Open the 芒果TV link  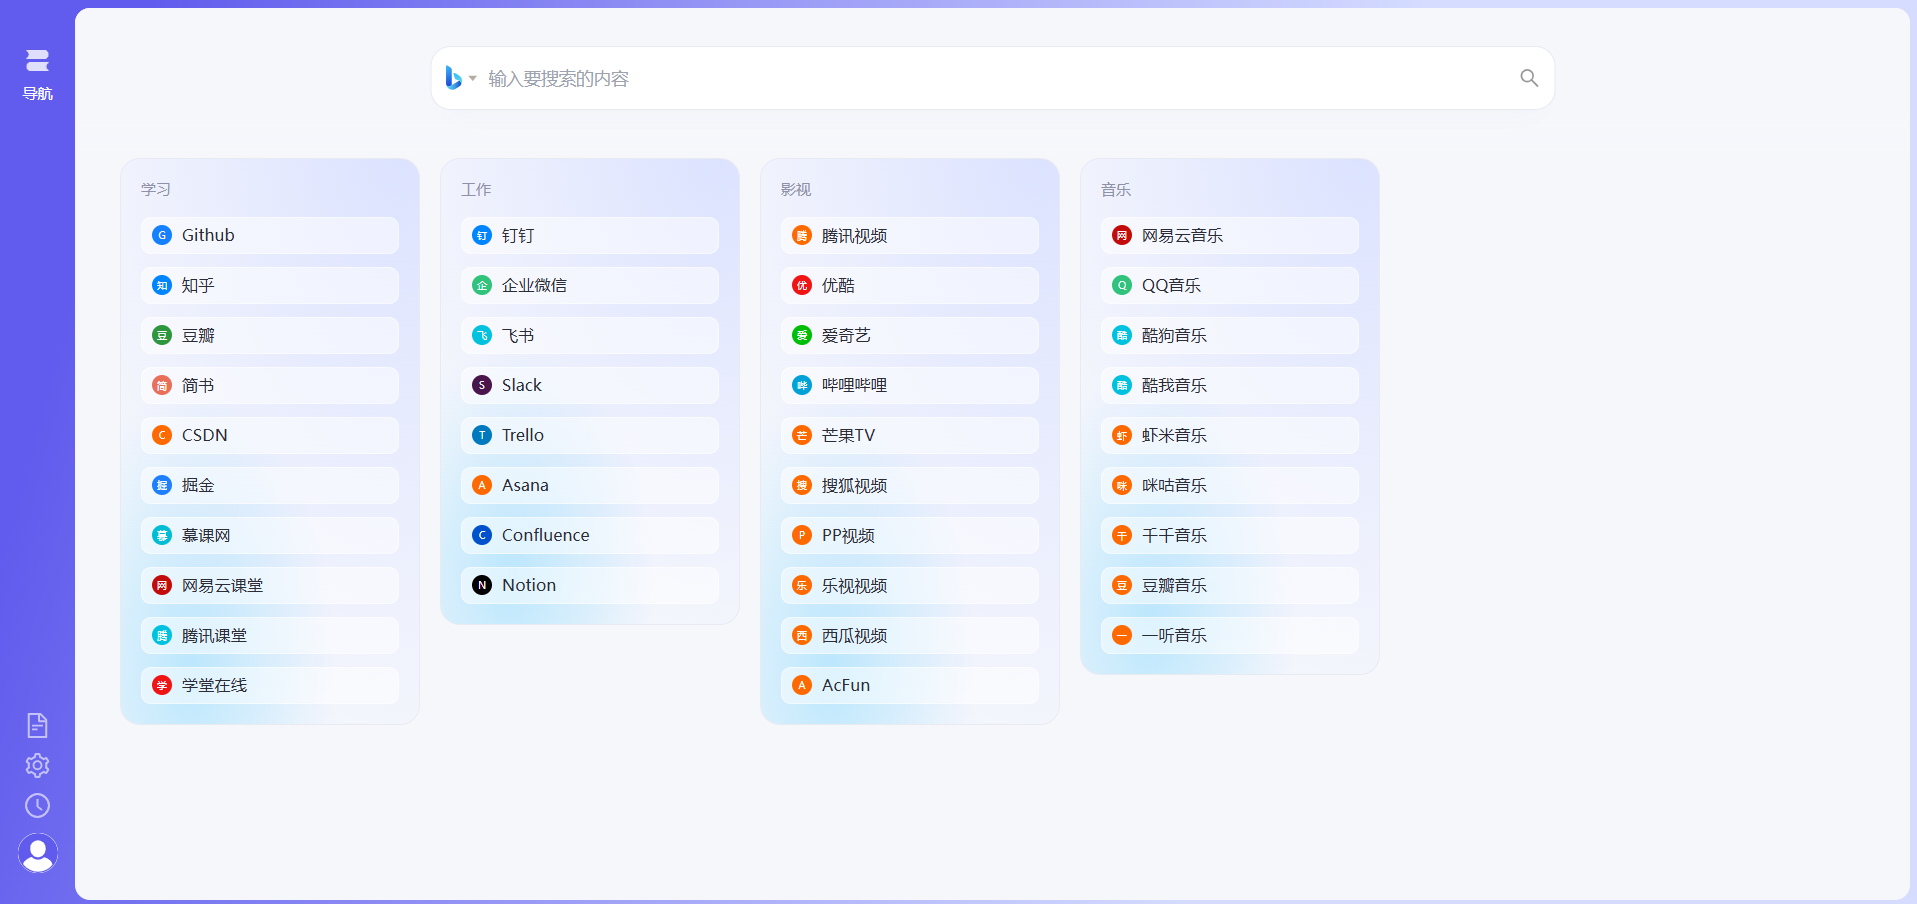910,435
